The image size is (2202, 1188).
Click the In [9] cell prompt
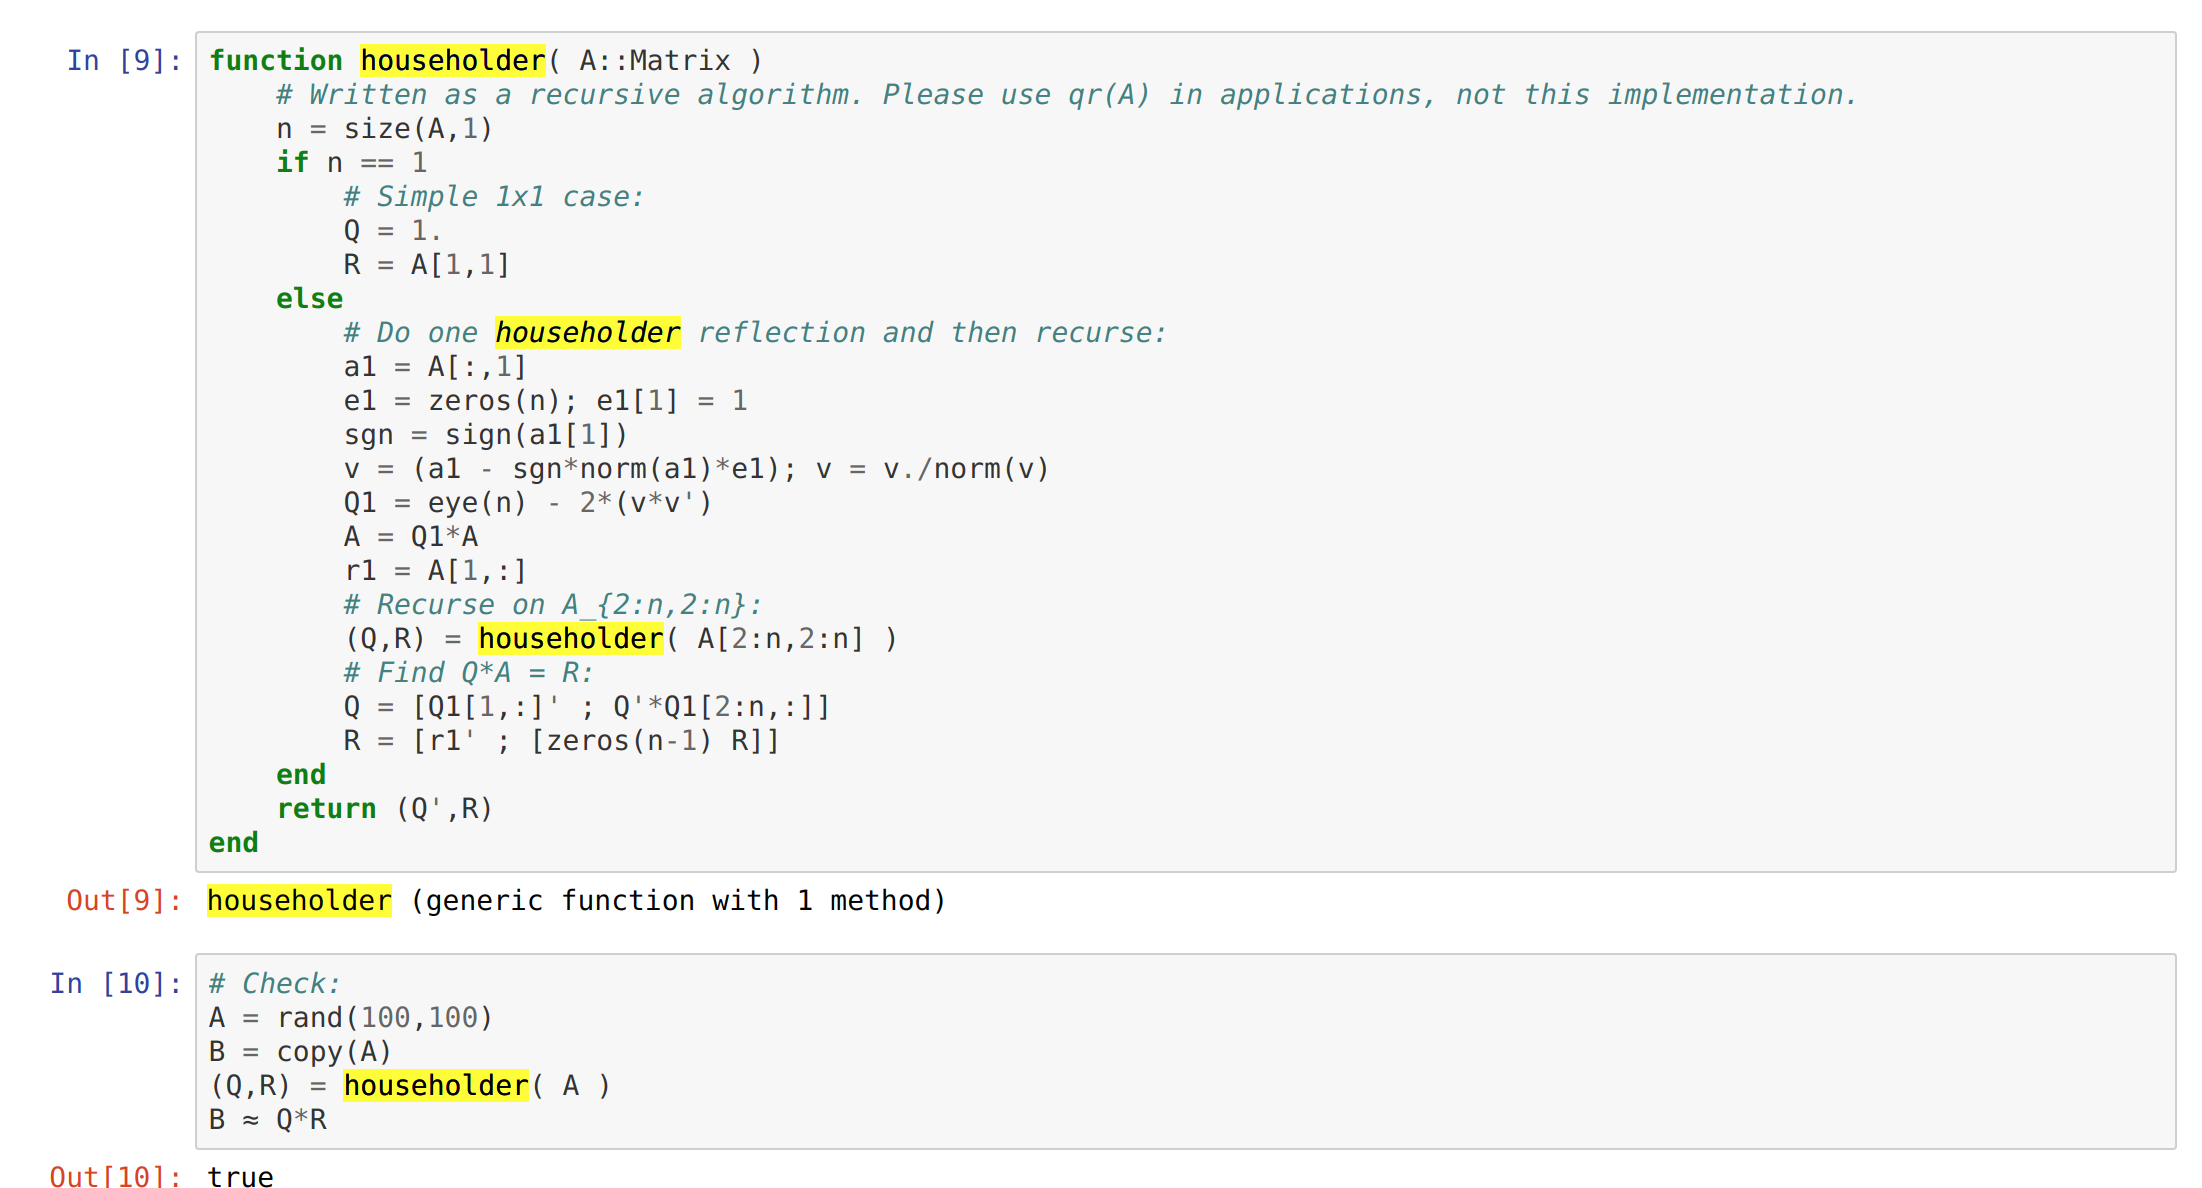124,61
